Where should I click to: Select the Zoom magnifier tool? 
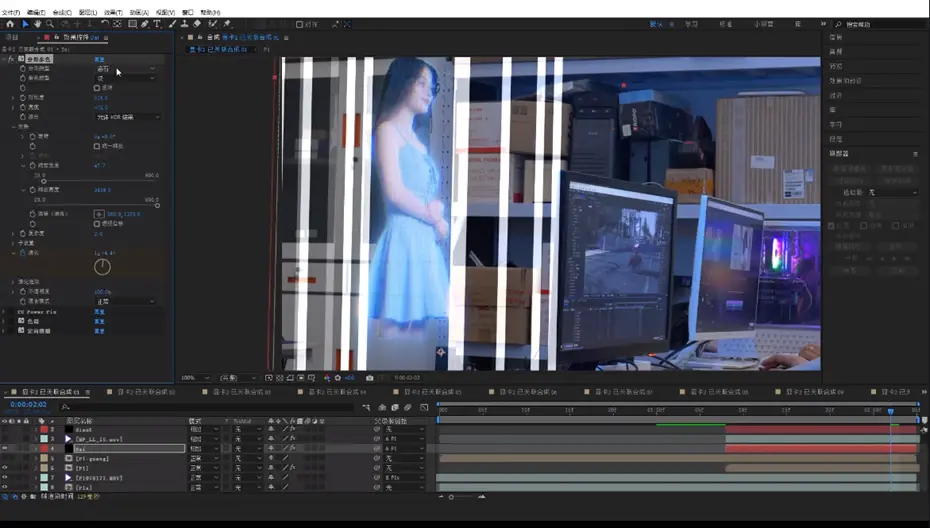50,24
